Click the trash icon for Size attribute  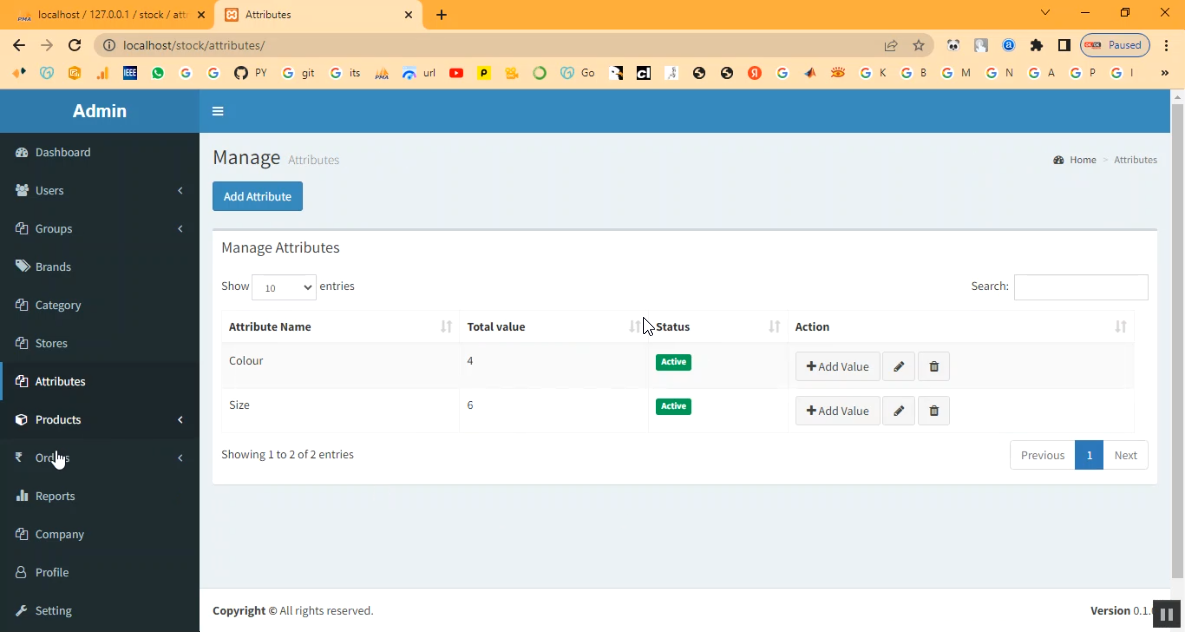coord(933,411)
